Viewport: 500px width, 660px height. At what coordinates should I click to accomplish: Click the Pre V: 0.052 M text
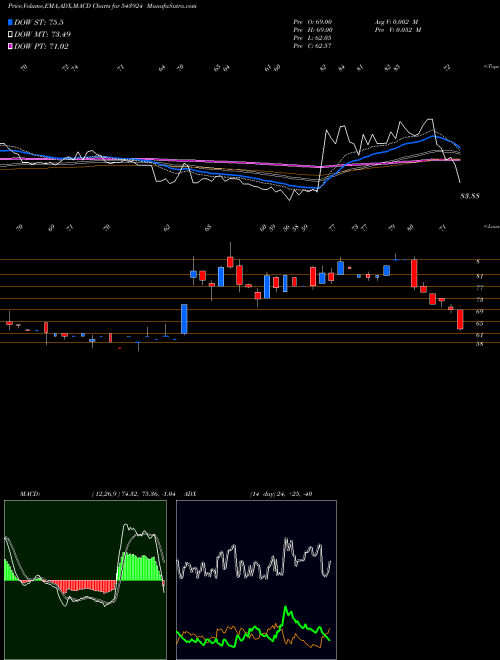[x=397, y=30]
